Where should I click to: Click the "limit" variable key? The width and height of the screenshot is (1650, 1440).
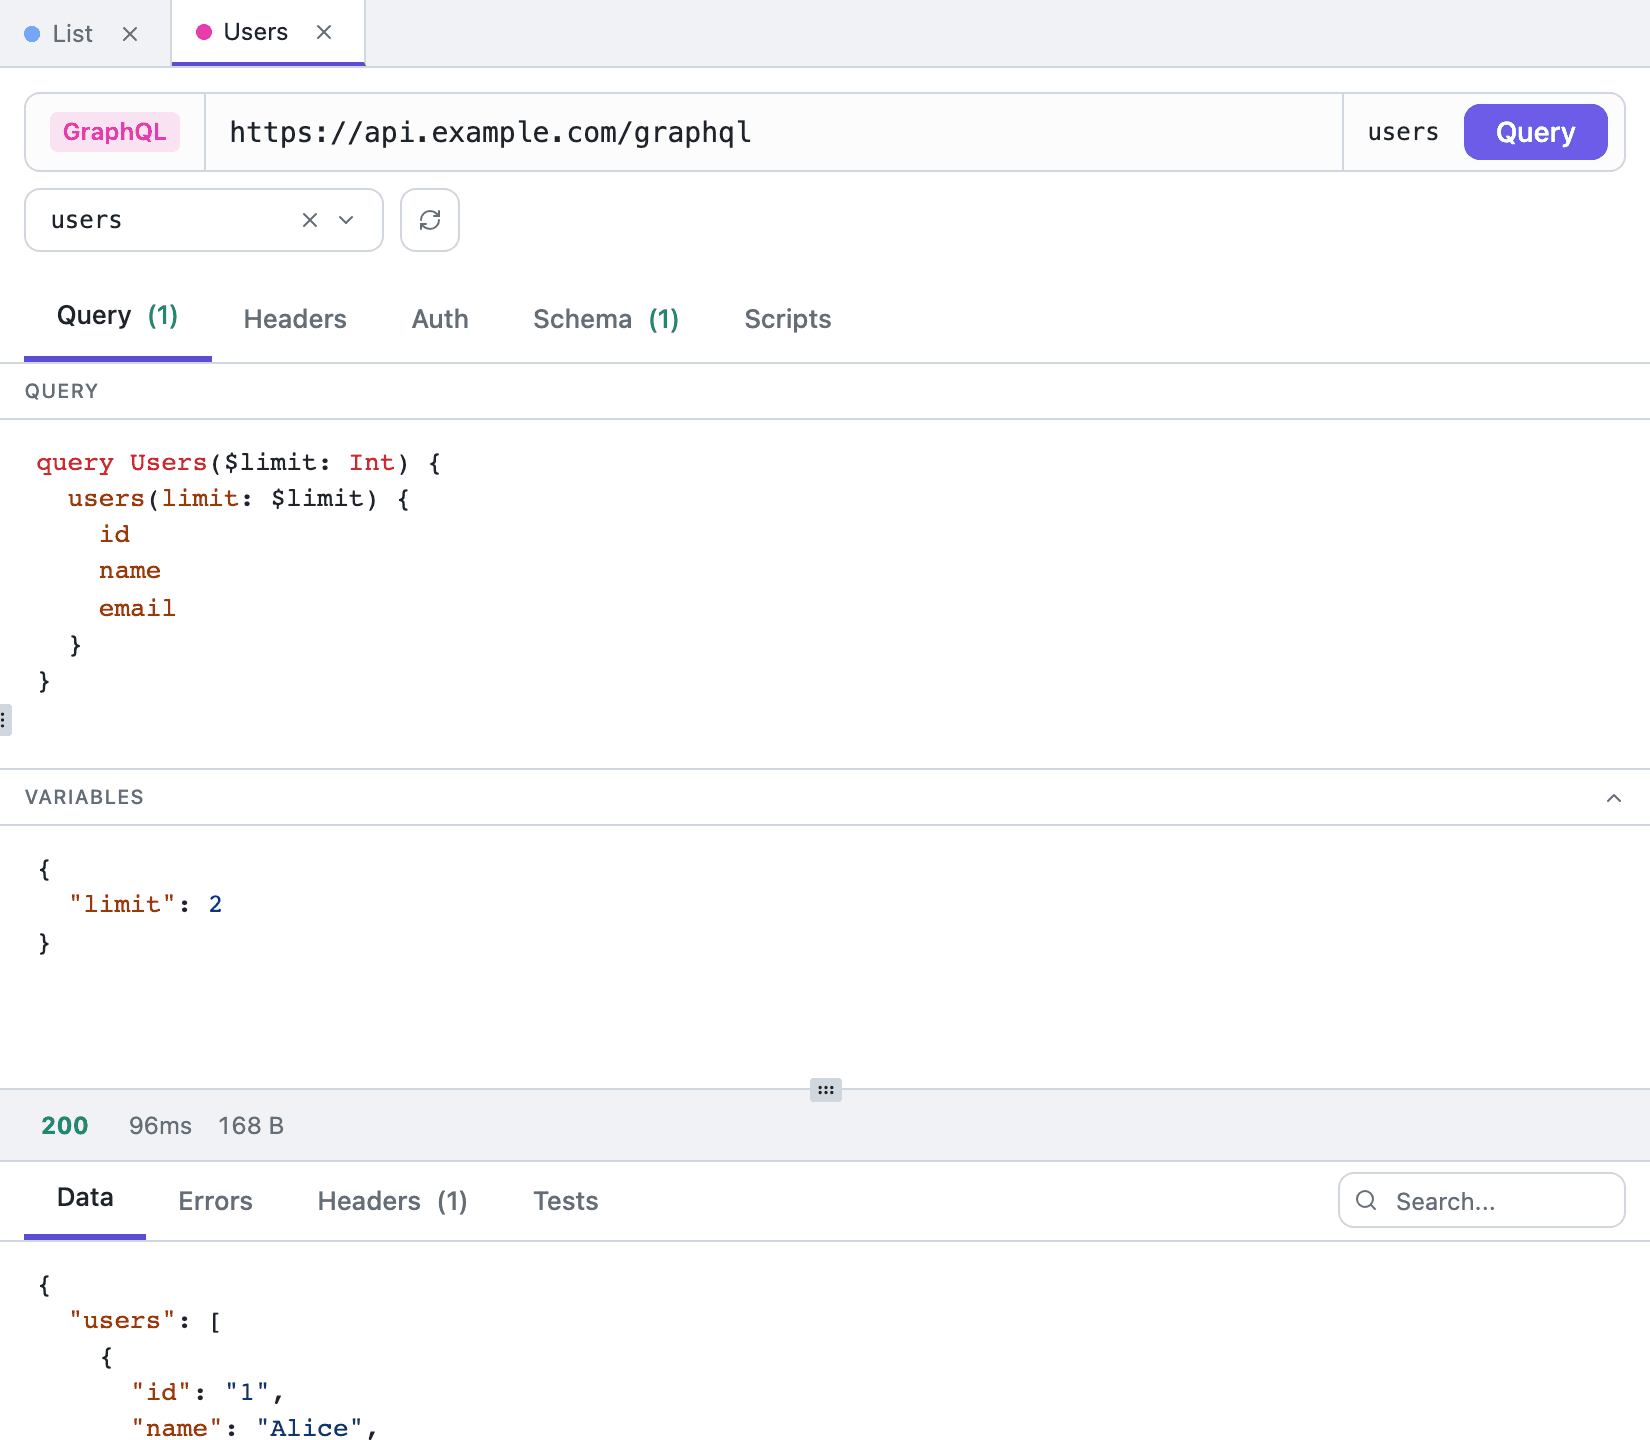[122, 905]
